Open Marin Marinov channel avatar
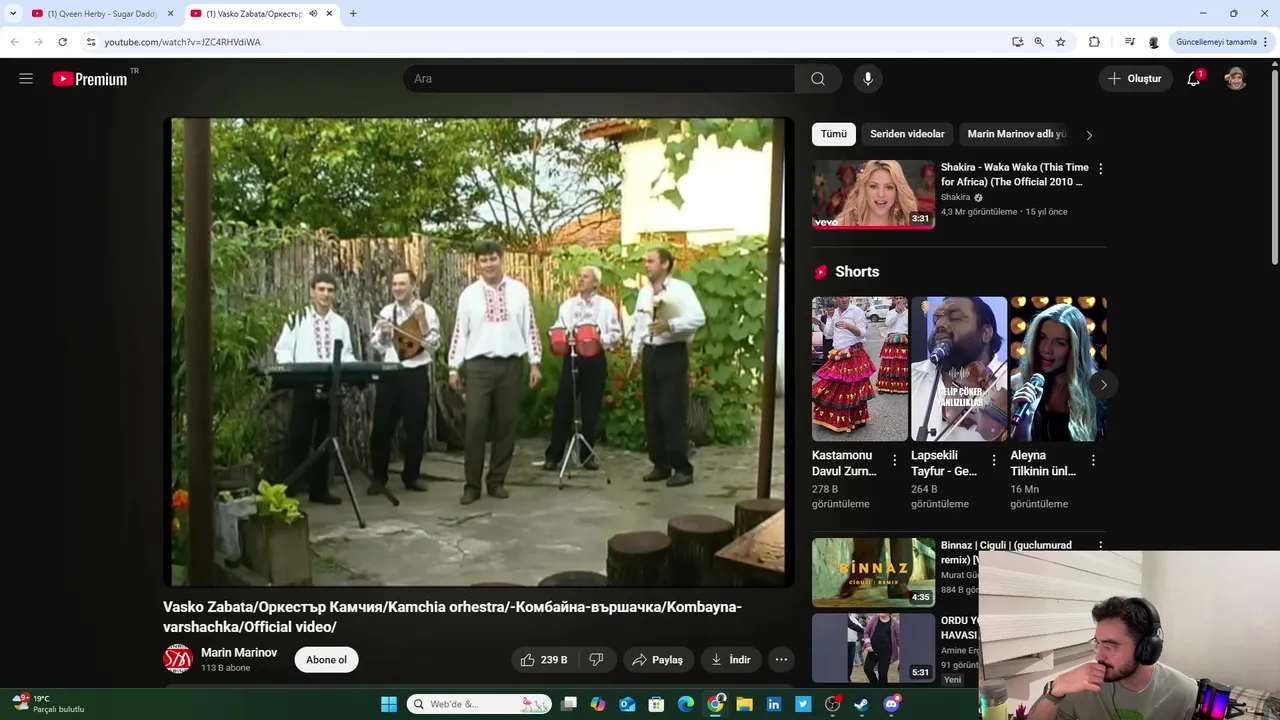 point(178,659)
